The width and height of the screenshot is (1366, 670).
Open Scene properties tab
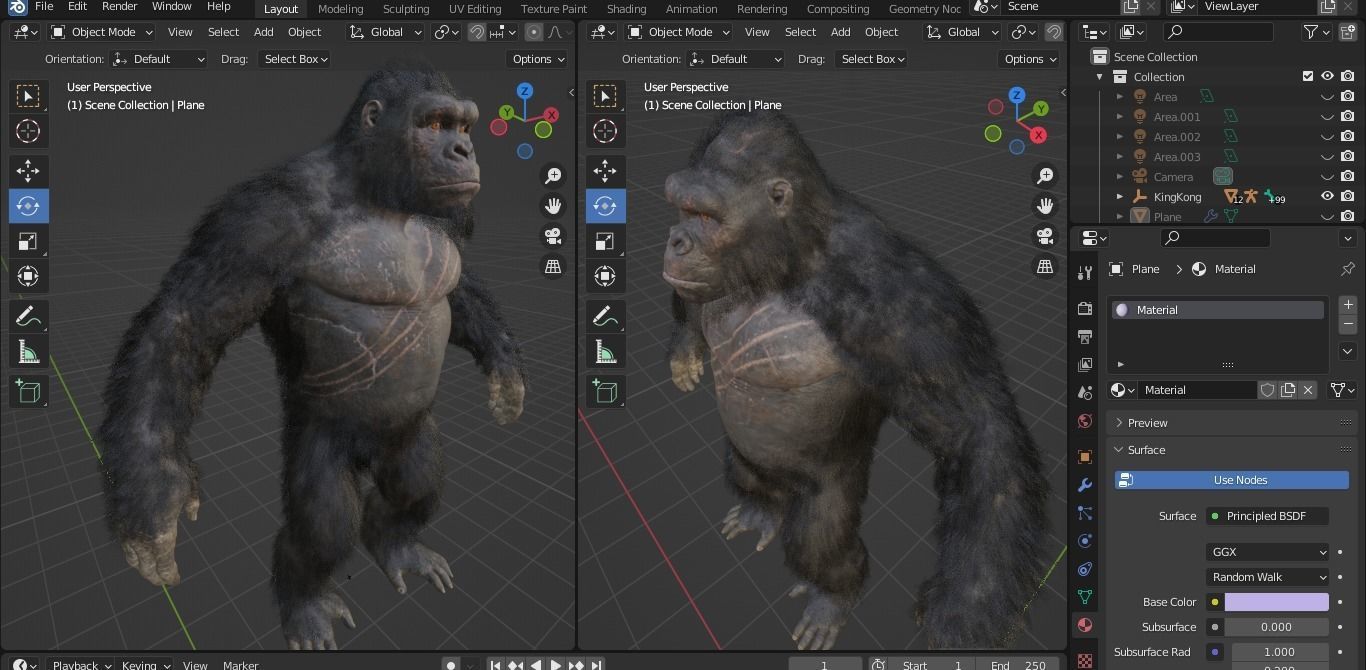[1085, 393]
